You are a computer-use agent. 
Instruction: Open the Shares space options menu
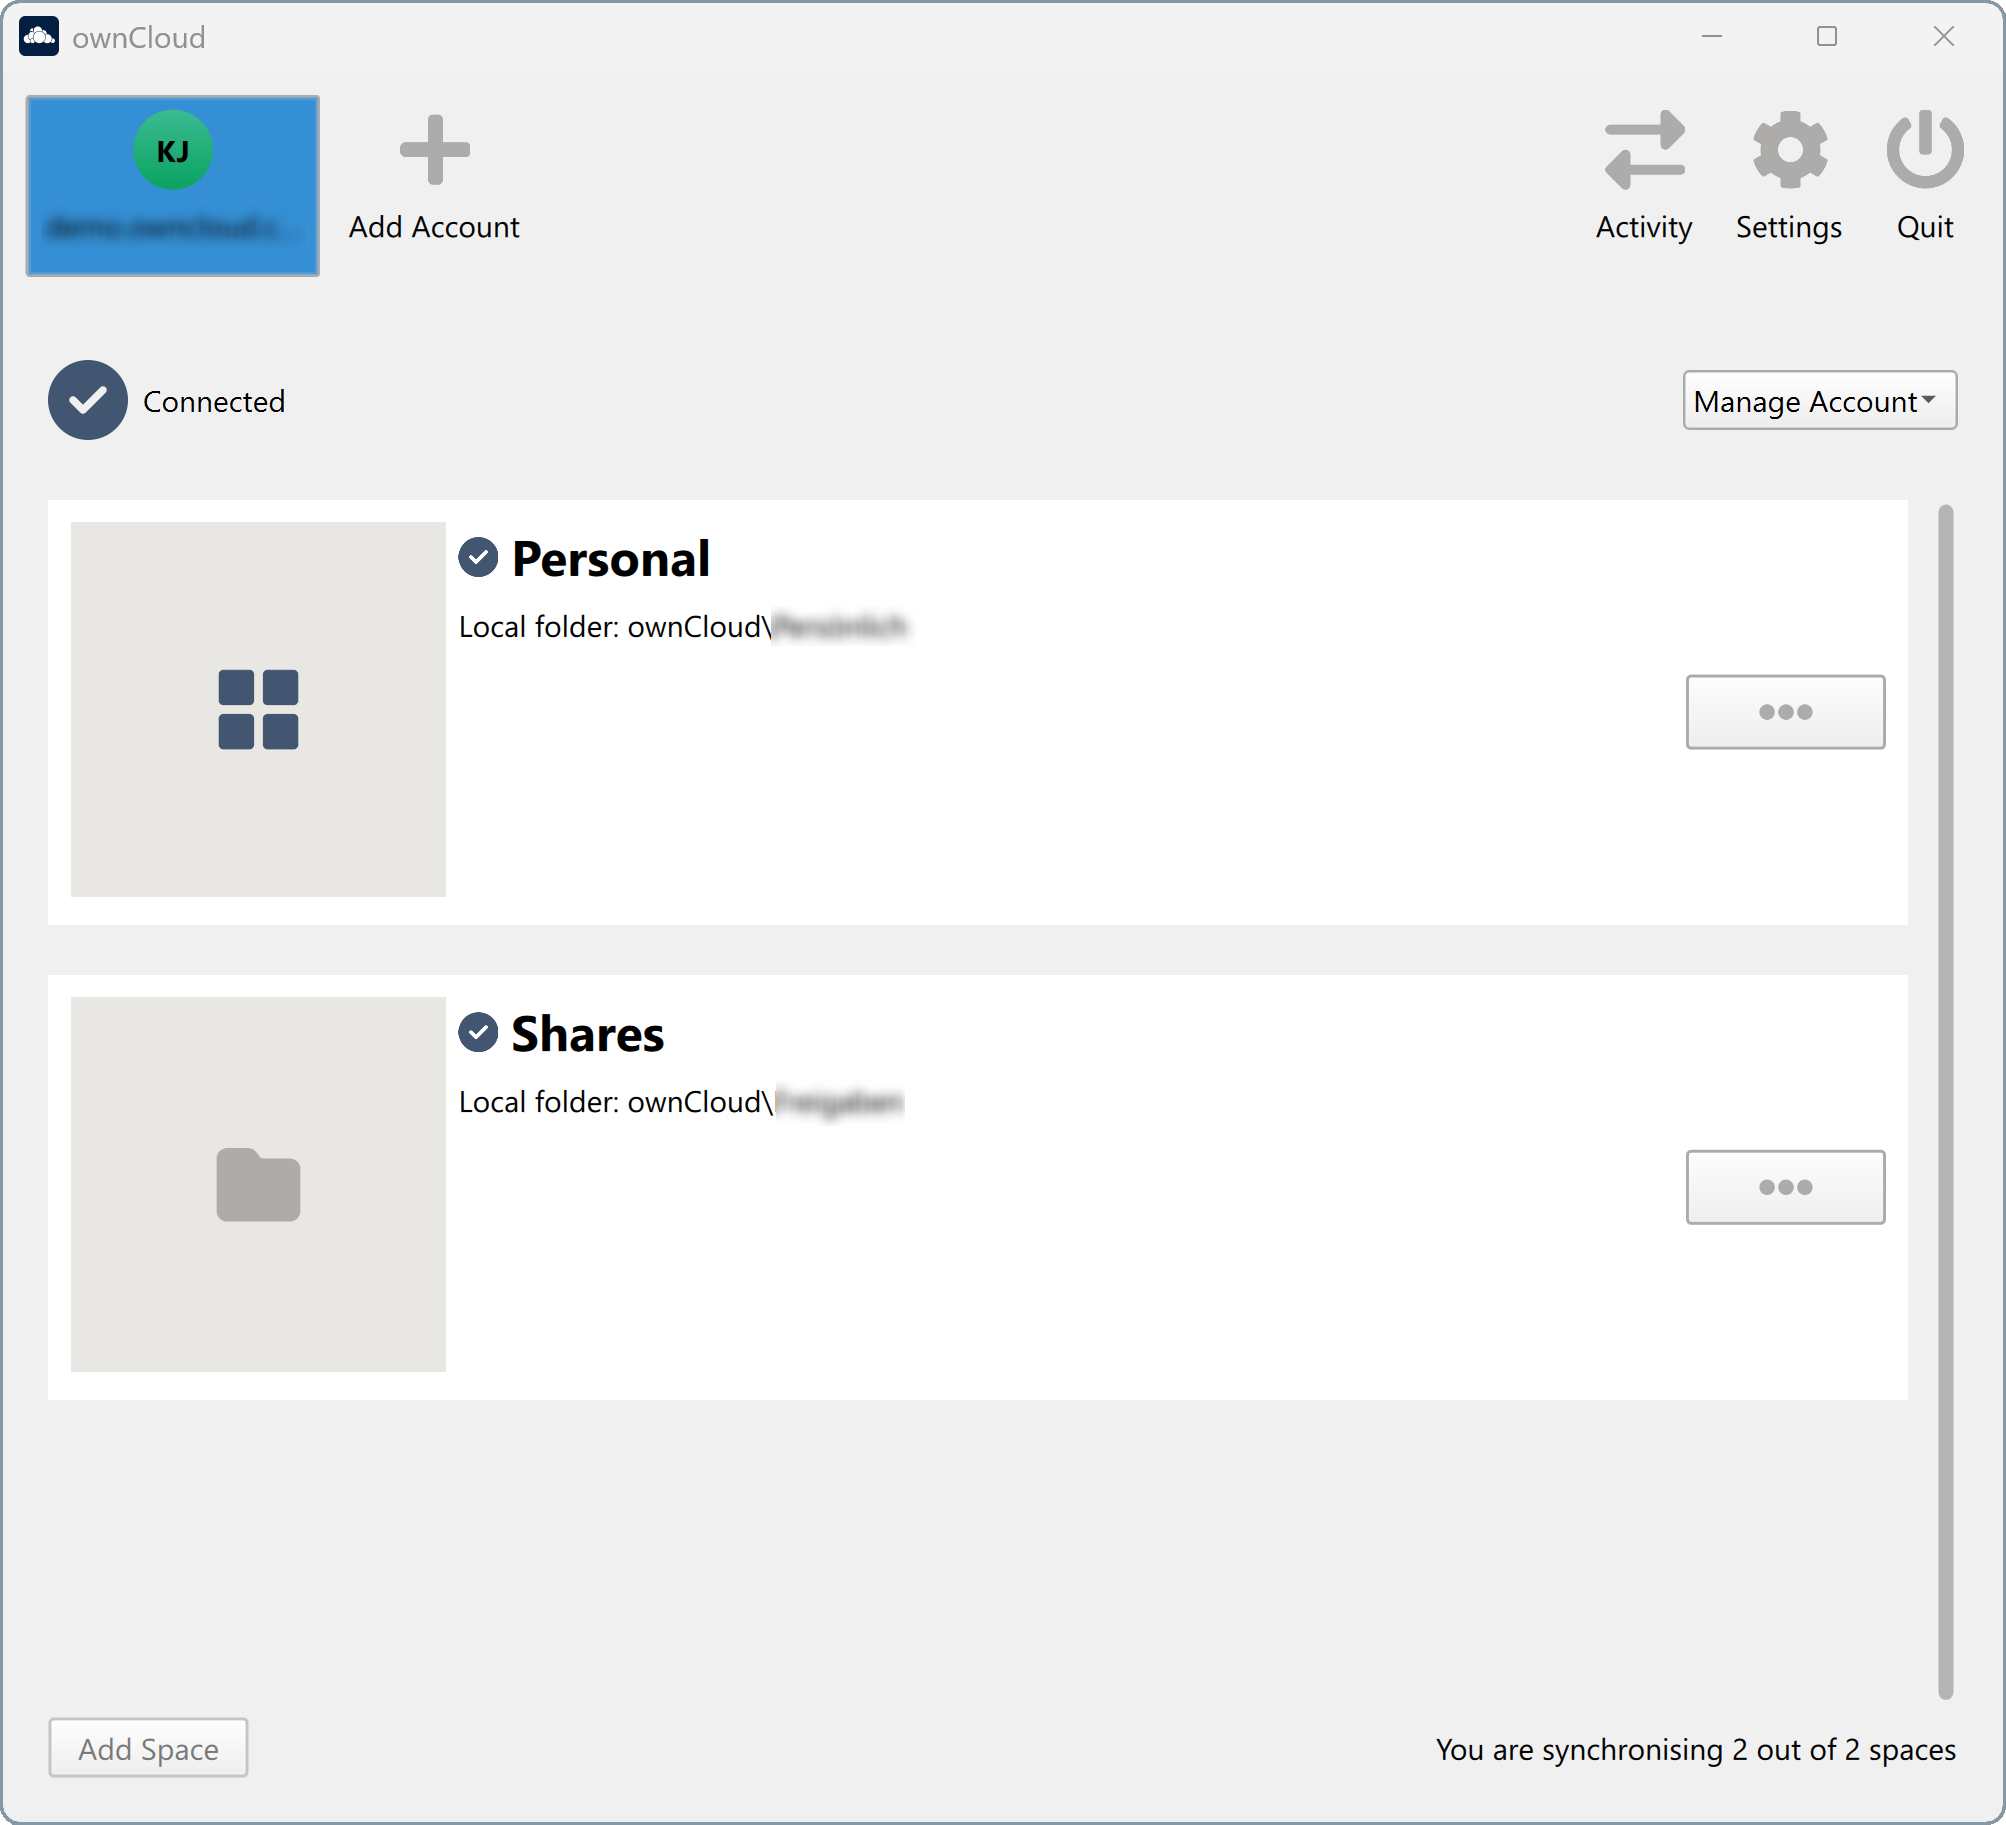click(1786, 1187)
